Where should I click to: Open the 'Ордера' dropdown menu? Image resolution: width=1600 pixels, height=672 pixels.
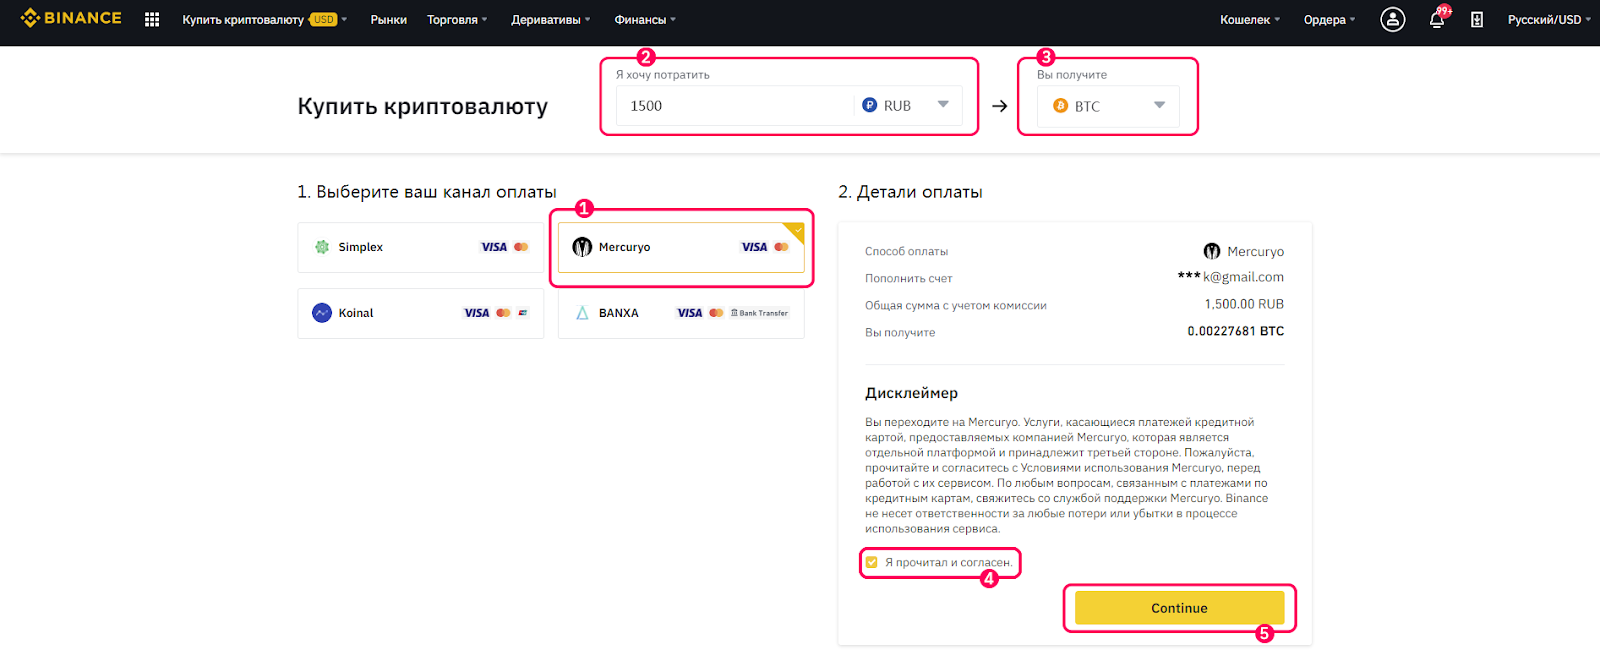[1330, 19]
